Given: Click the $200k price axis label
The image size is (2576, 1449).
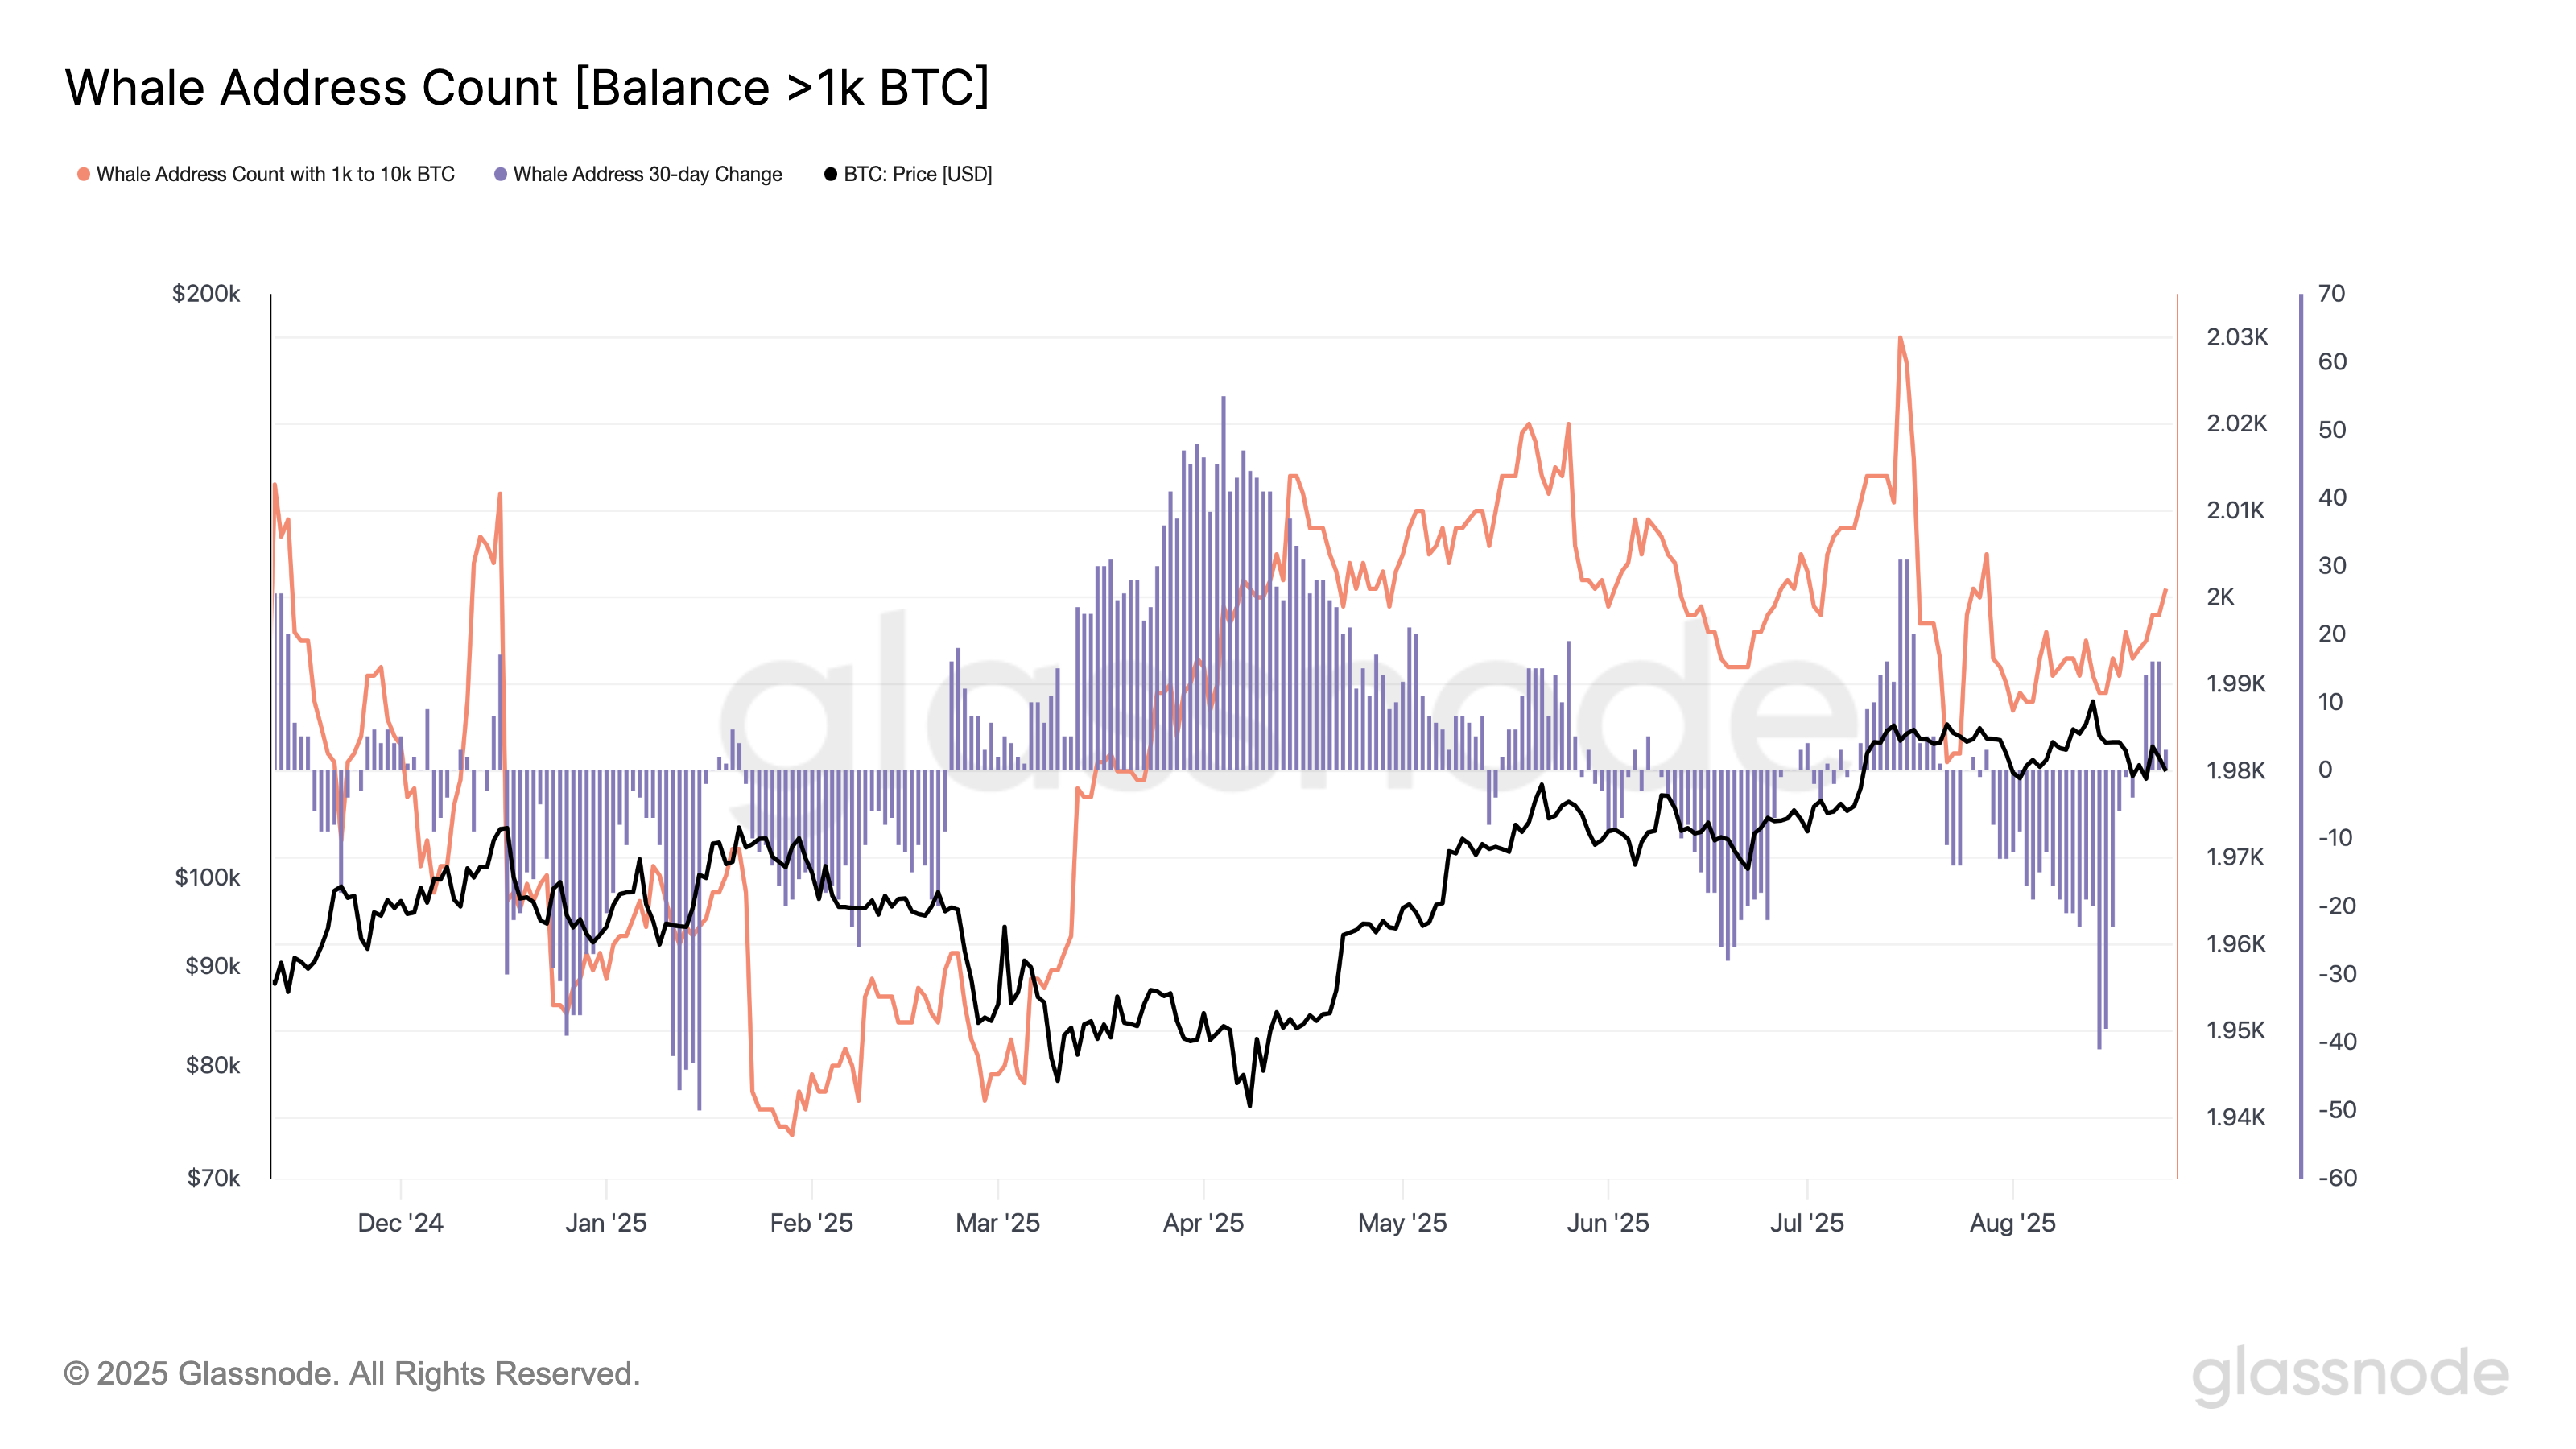Looking at the screenshot, I should 206,294.
